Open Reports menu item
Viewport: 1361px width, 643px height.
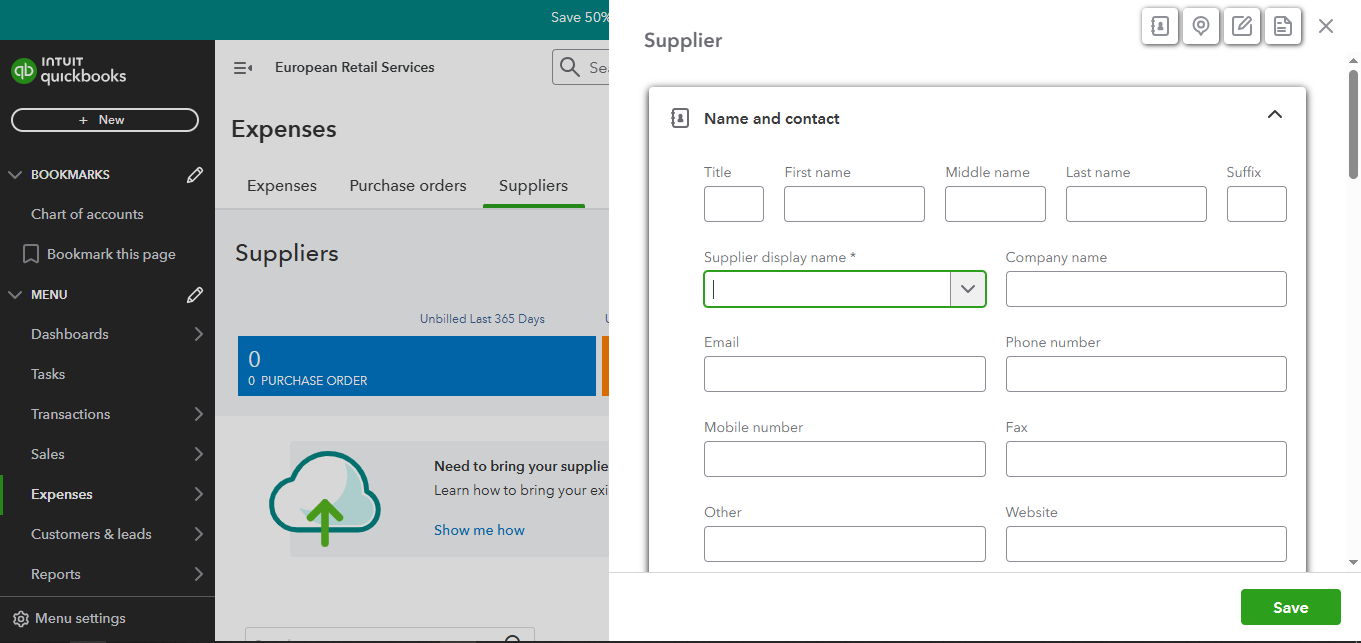[56, 574]
